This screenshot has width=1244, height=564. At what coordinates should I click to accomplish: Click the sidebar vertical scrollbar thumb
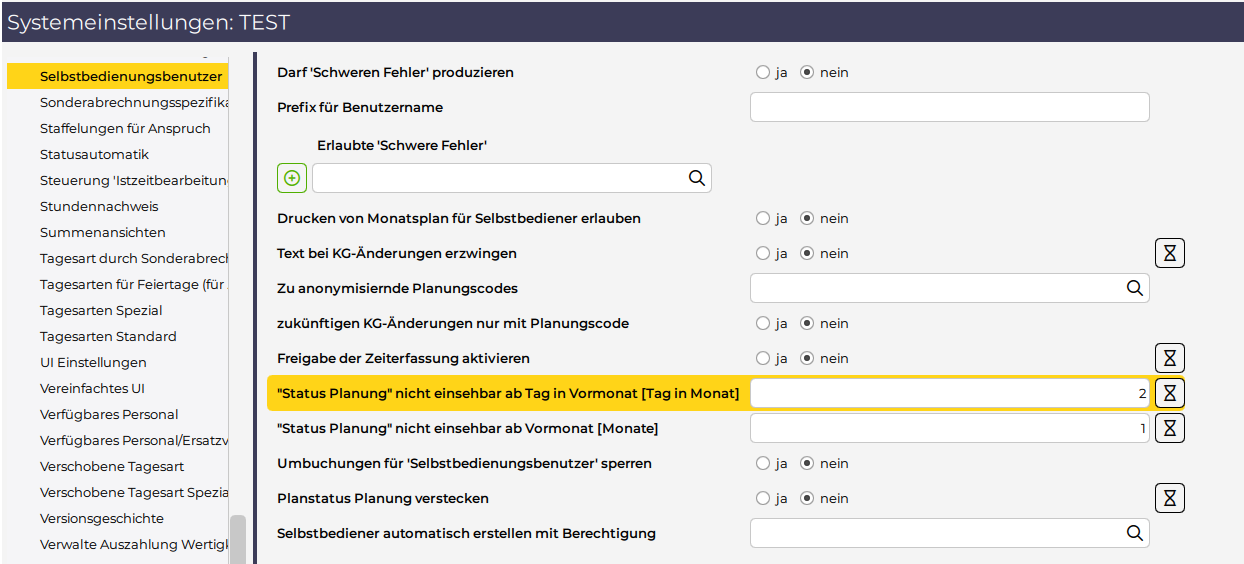(x=237, y=538)
